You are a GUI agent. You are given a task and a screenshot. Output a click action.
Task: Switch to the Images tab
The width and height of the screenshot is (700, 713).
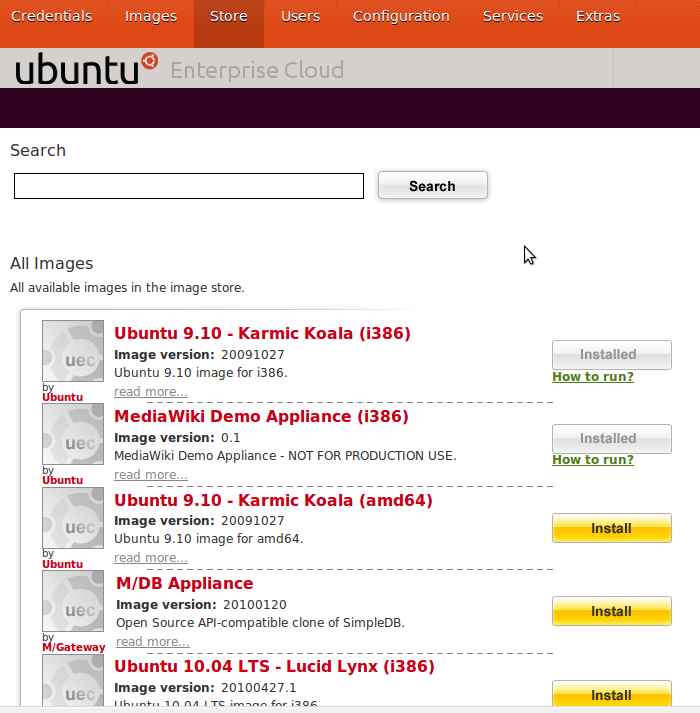click(151, 16)
